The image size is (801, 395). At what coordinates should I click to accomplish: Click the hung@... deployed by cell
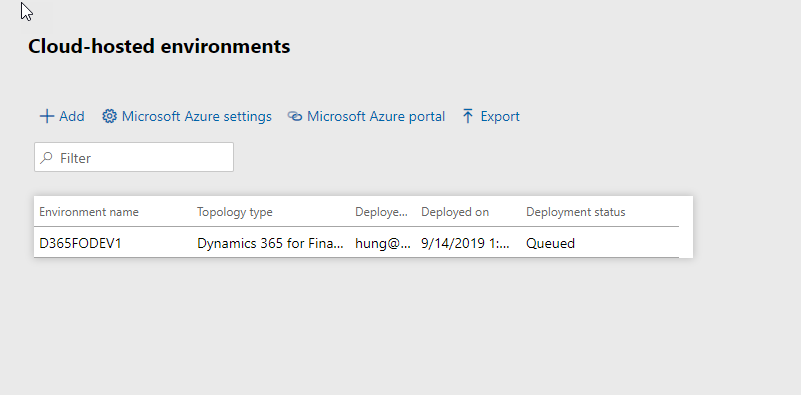point(383,243)
